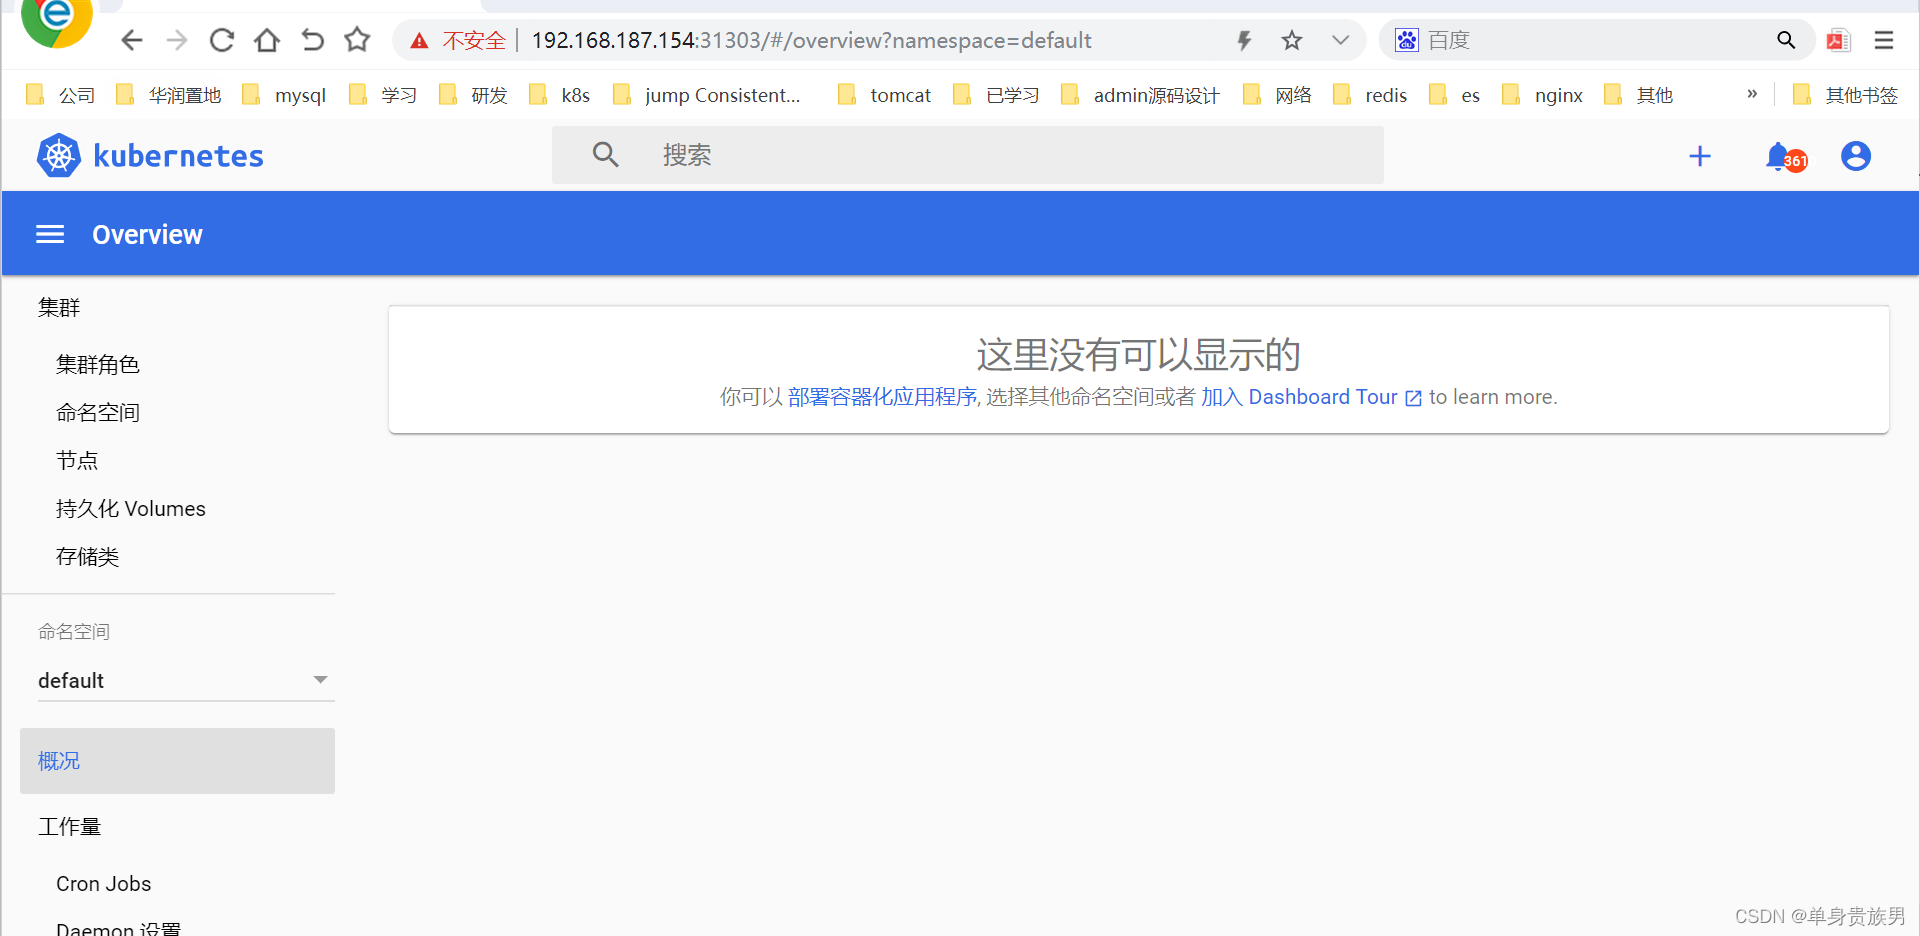Open the PDF extension icon
1920x936 pixels.
coord(1838,40)
